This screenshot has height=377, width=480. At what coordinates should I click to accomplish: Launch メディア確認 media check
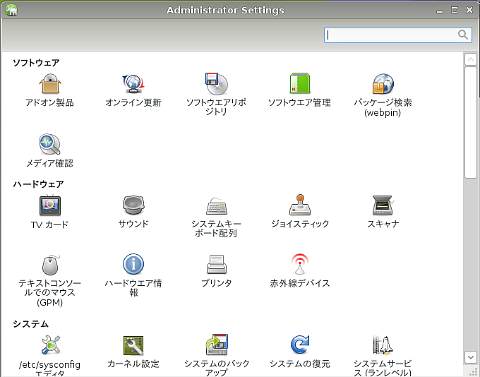[50, 151]
